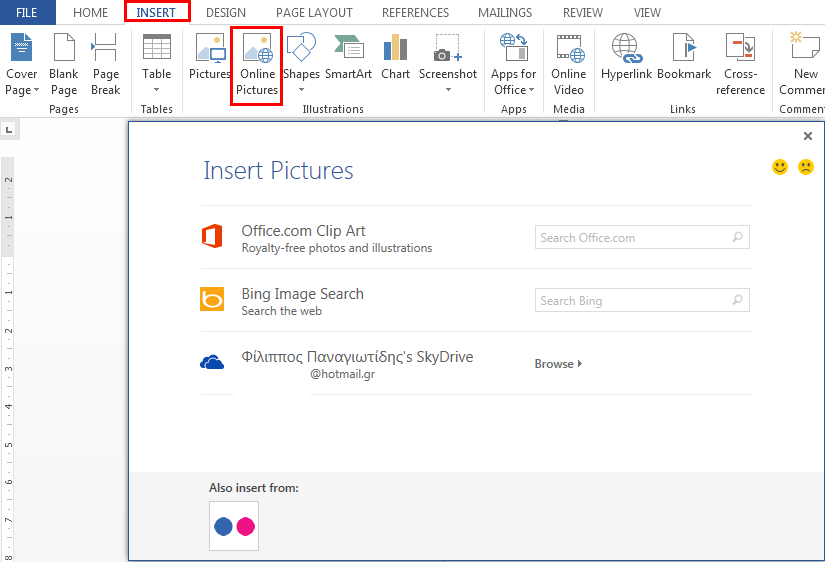825x562 pixels.
Task: Send a smile feedback face
Action: (x=780, y=167)
